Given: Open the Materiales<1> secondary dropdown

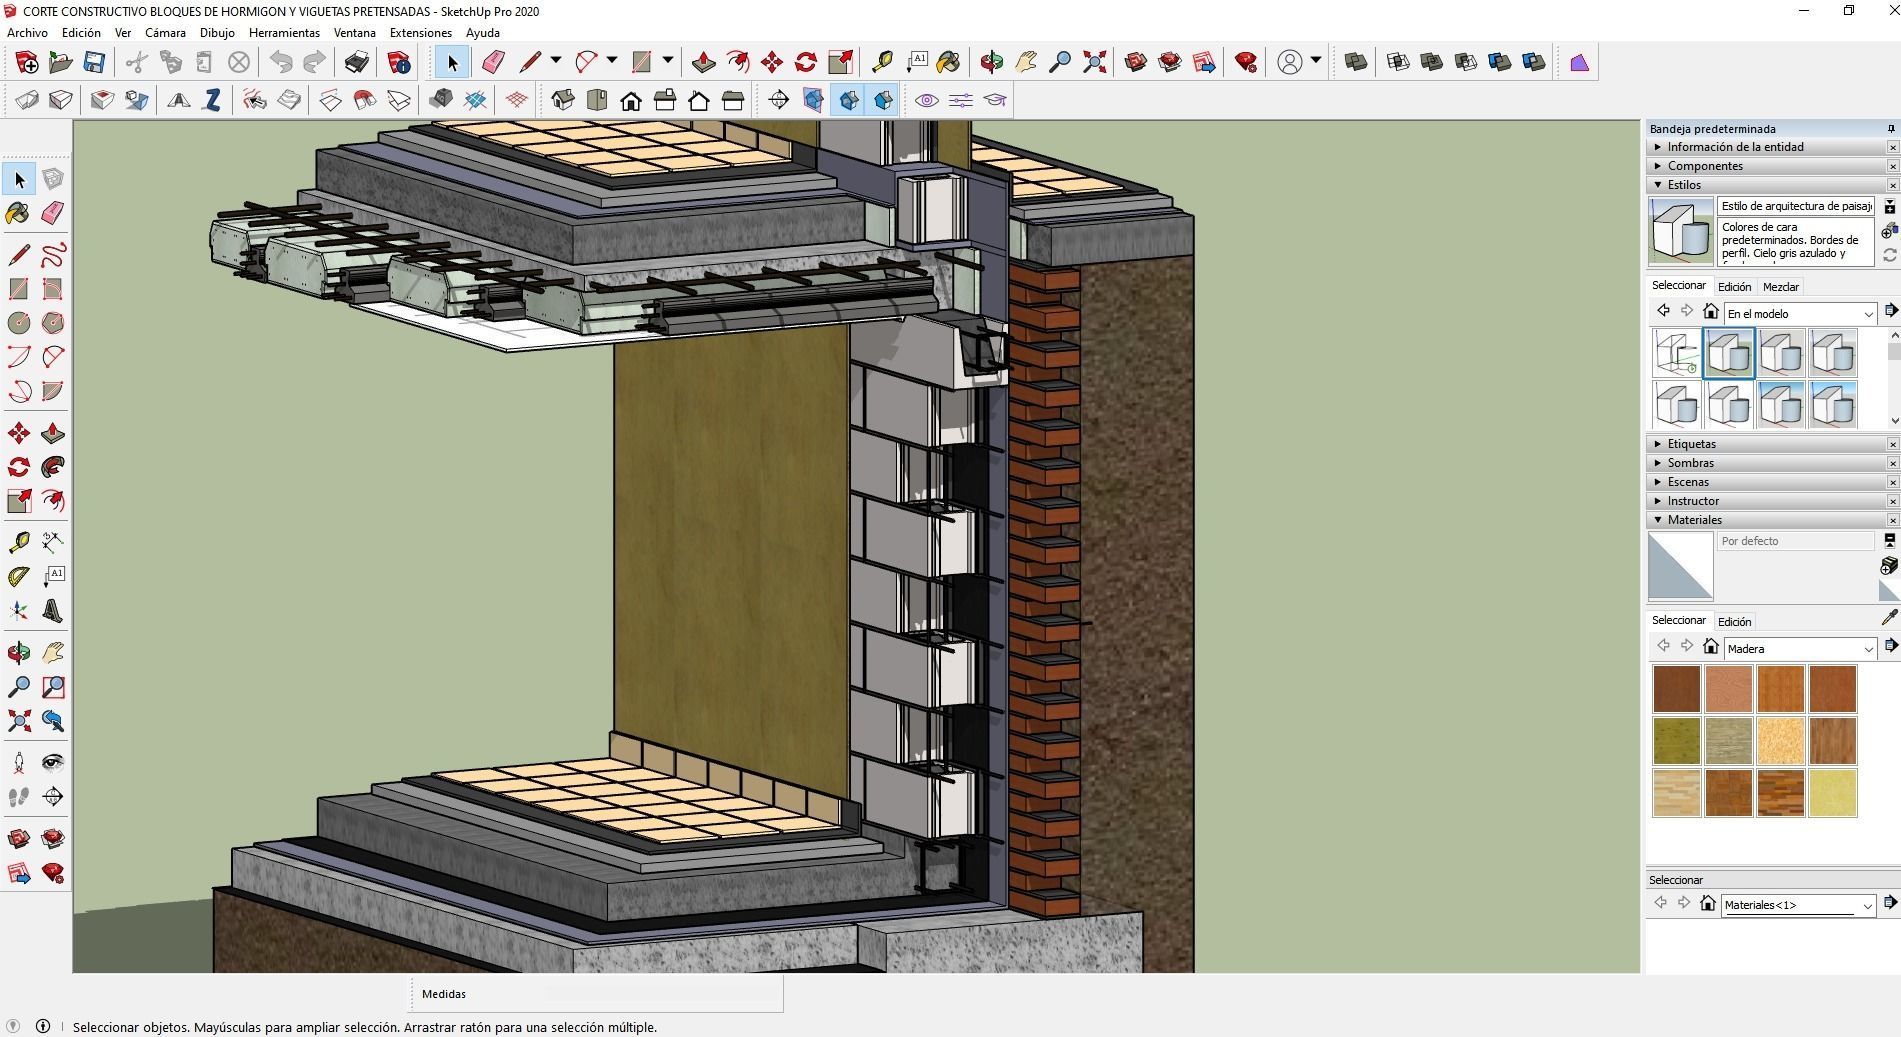Looking at the screenshot, I should point(1797,905).
